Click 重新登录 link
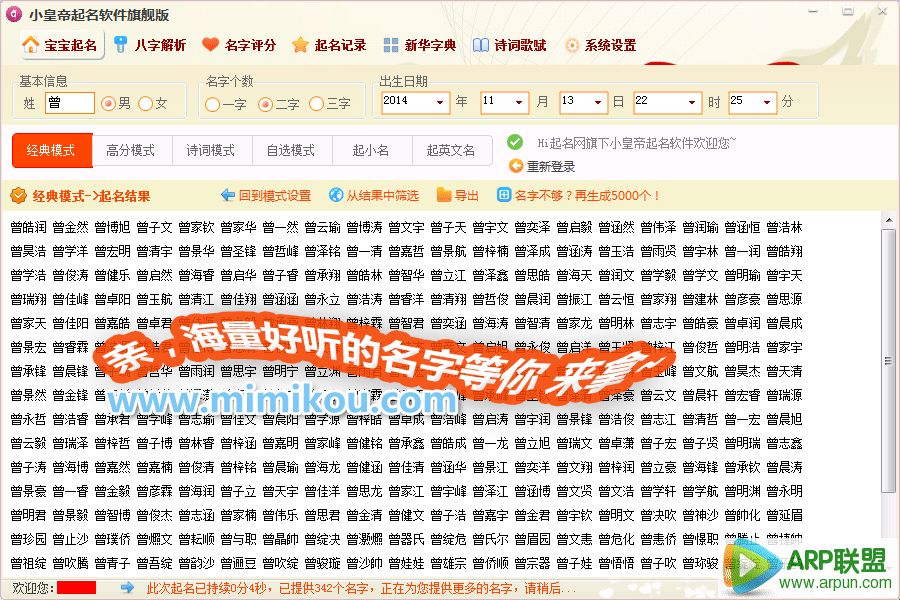 tap(550, 167)
